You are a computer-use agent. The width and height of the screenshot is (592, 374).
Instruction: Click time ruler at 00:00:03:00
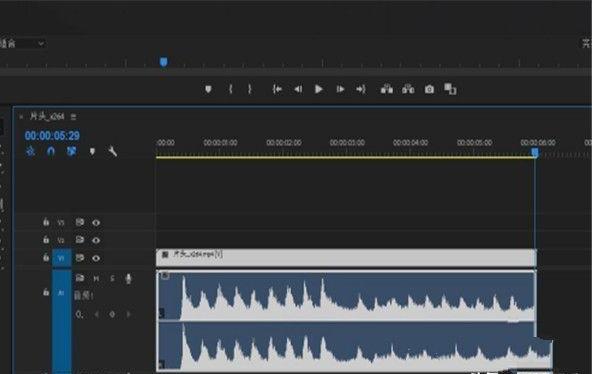[x=347, y=143]
